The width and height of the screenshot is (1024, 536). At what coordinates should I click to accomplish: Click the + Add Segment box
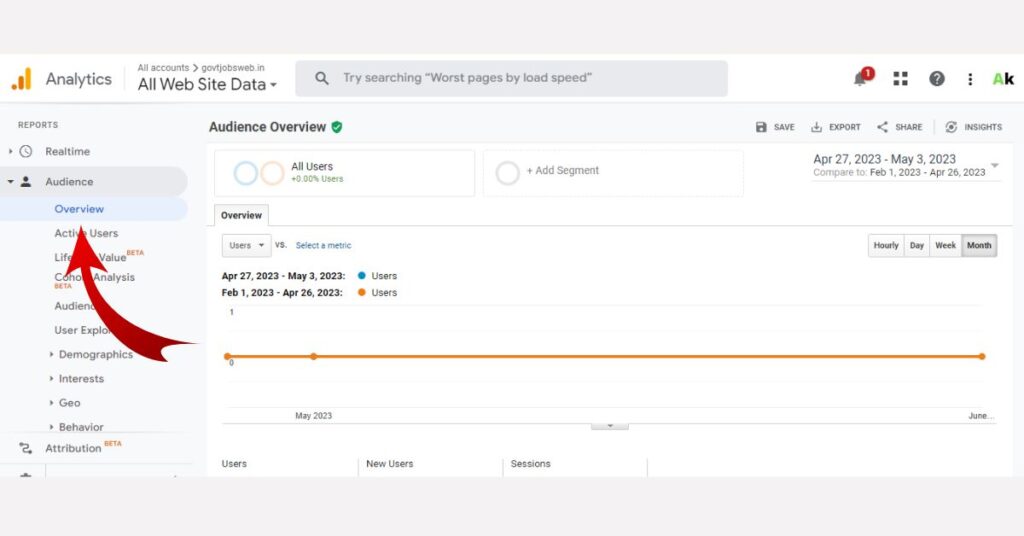[613, 173]
